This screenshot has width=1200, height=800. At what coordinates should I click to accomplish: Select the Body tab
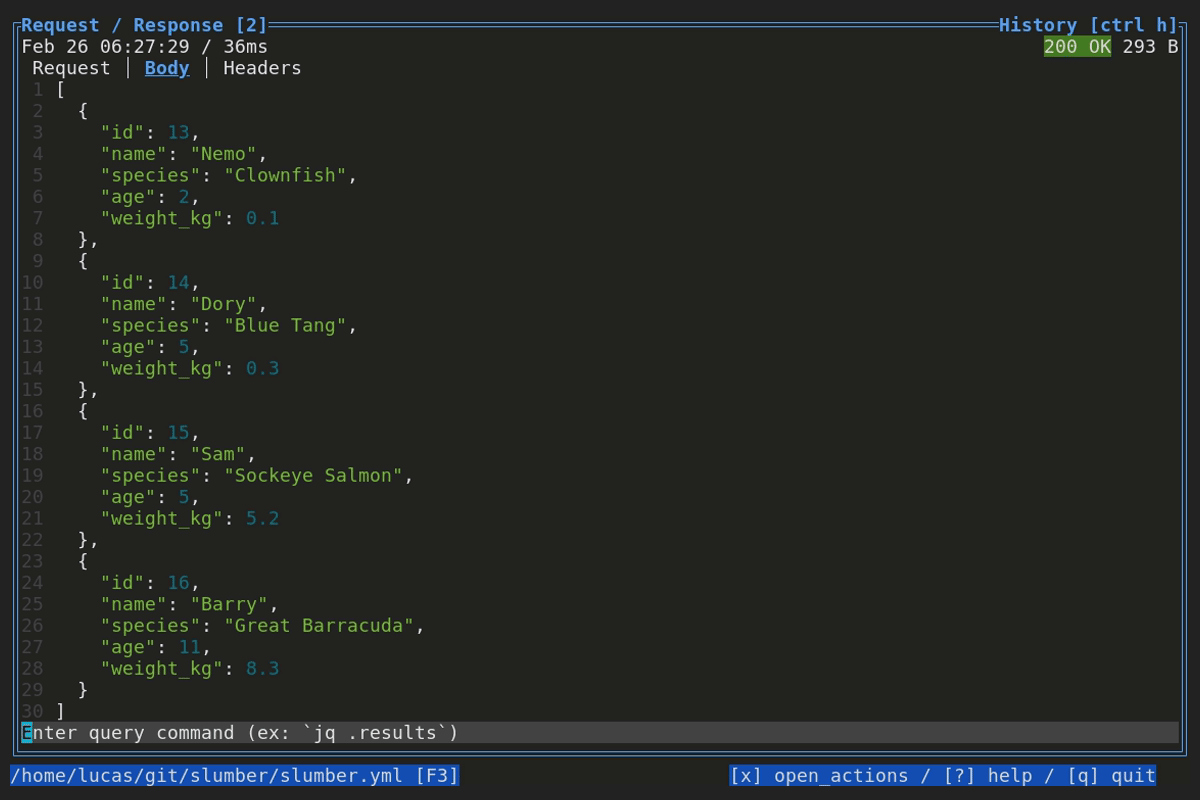tap(166, 68)
